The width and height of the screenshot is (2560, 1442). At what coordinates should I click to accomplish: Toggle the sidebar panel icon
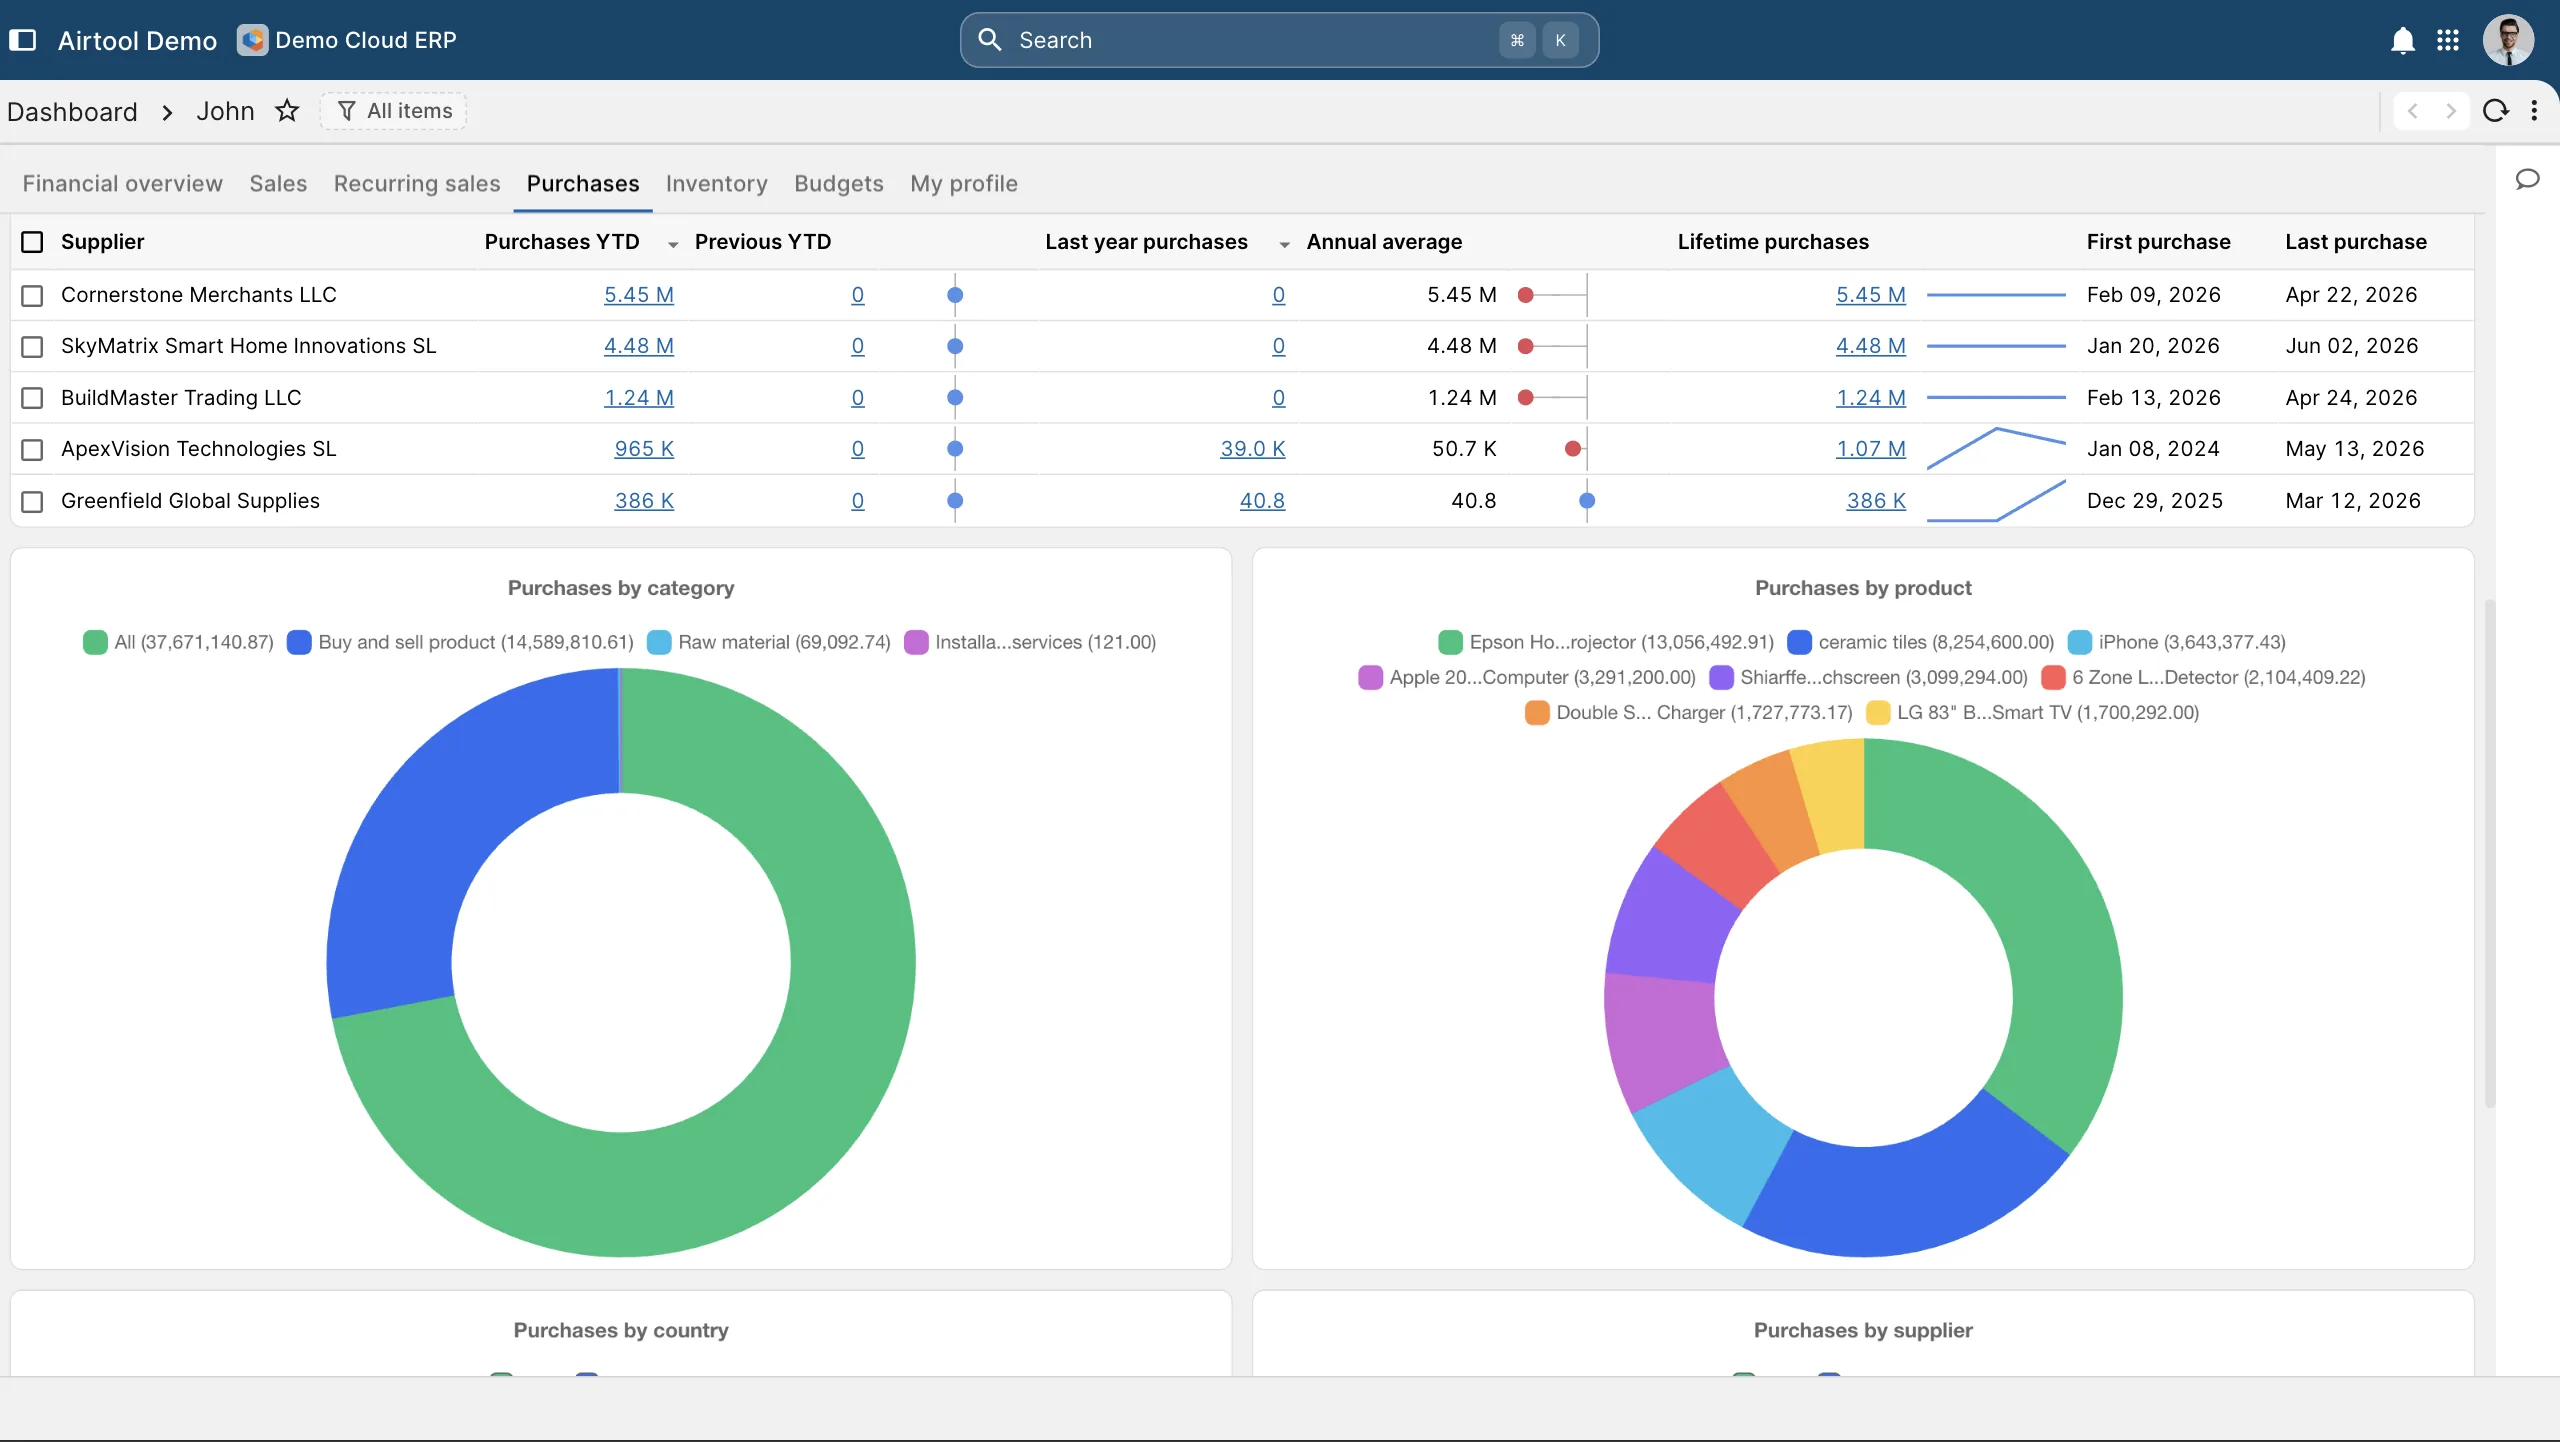tap(22, 40)
